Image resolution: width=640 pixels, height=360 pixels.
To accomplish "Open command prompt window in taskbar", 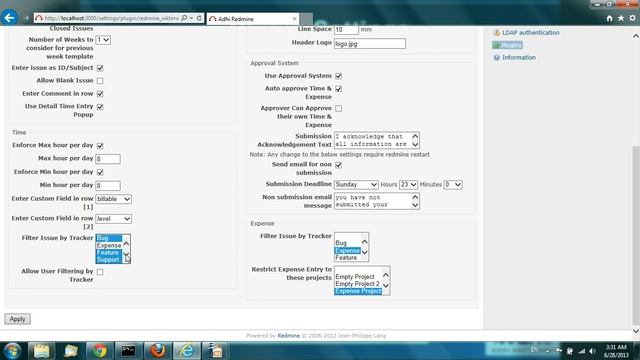I will click(x=128, y=351).
